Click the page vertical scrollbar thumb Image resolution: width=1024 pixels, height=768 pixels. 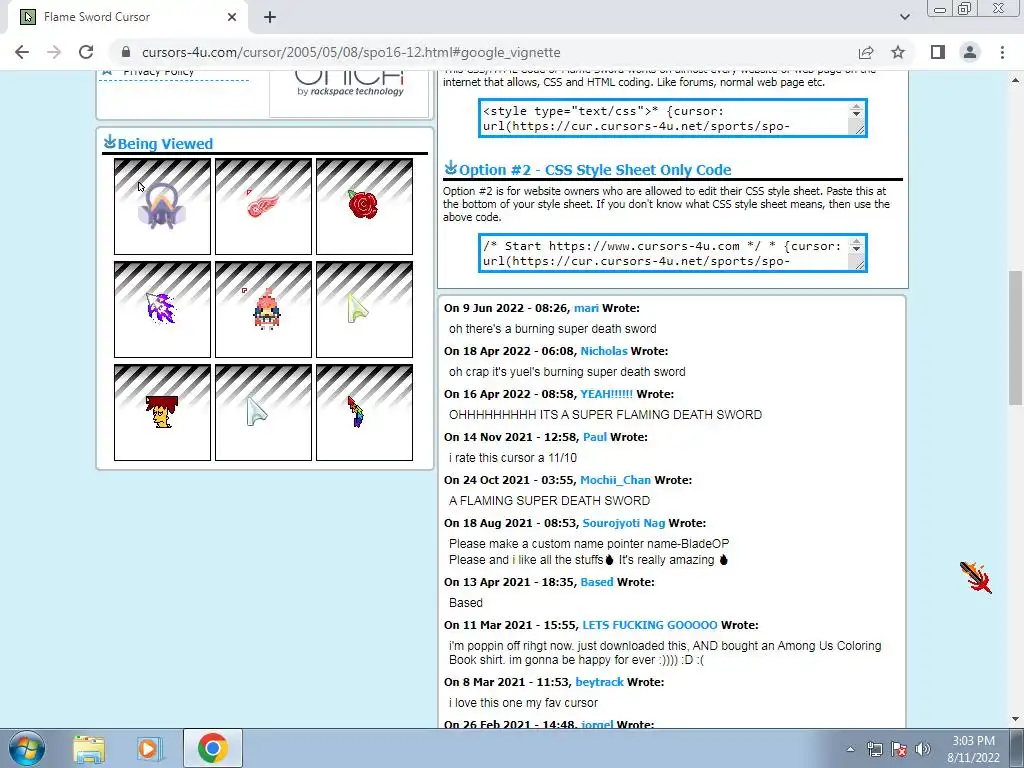pyautogui.click(x=1016, y=338)
